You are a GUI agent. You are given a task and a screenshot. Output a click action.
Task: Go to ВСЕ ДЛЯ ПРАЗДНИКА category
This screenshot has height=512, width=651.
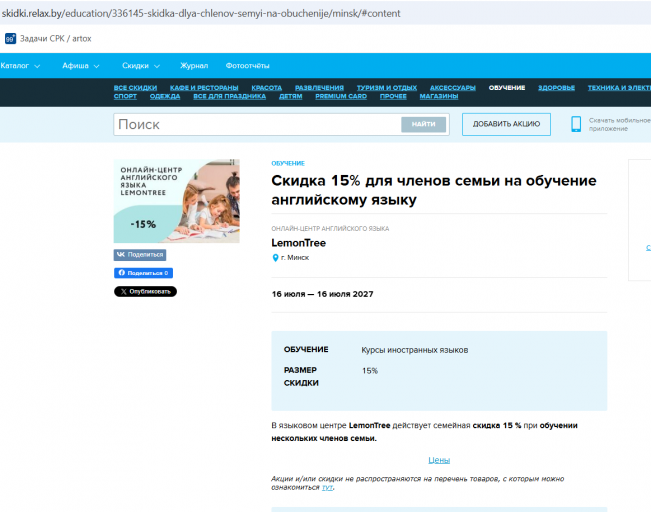click(229, 96)
